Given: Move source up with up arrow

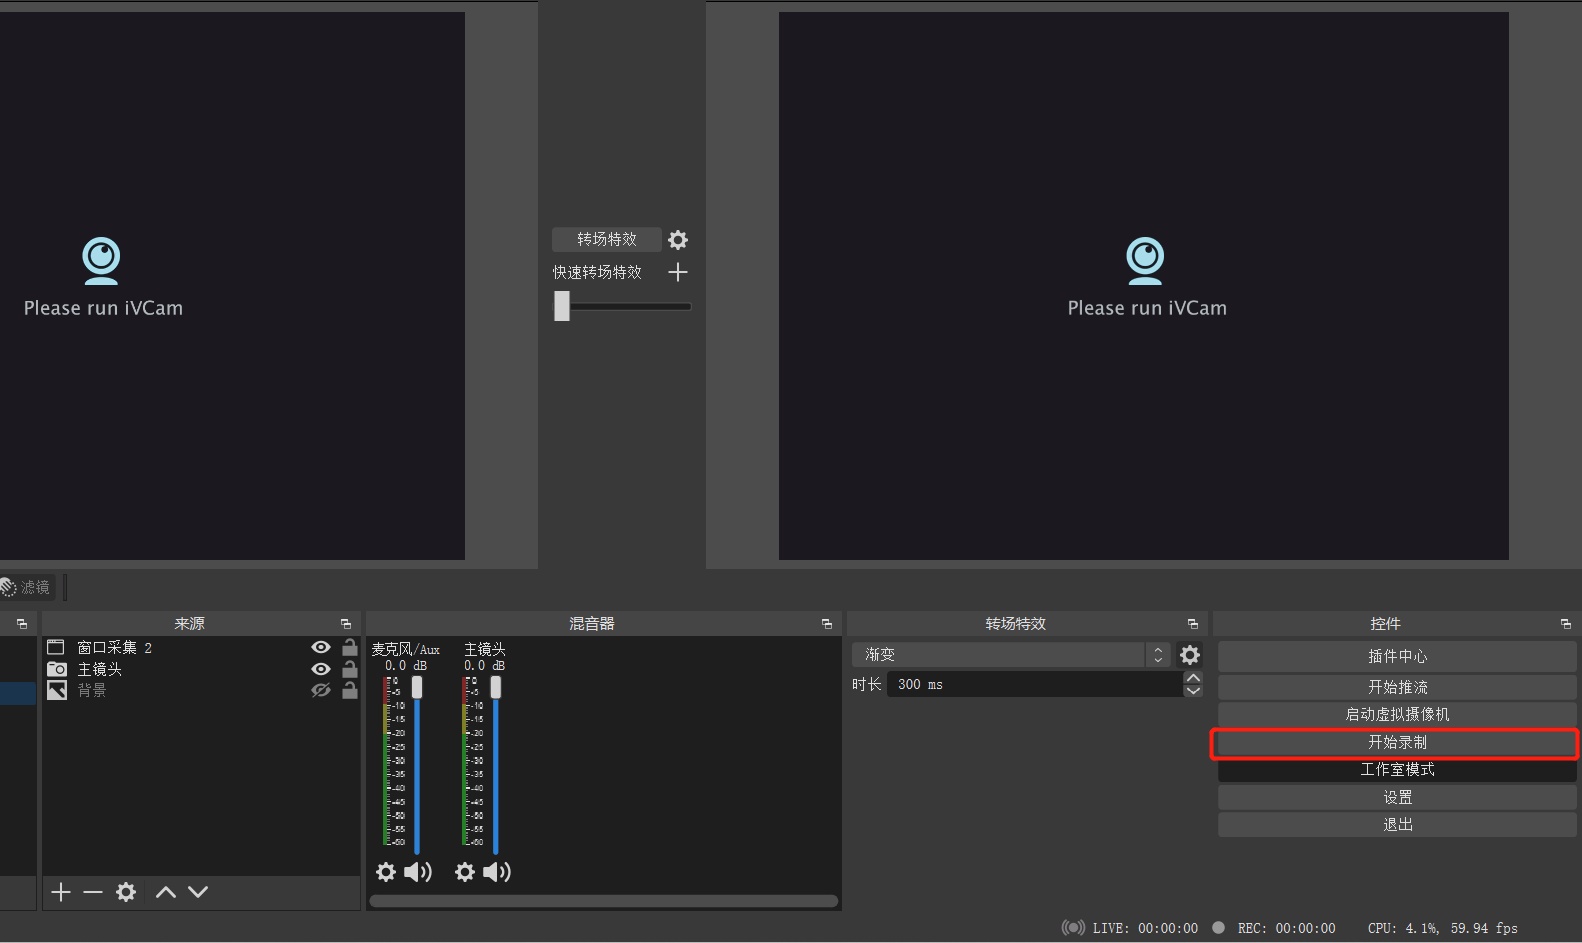Looking at the screenshot, I should 166,892.
